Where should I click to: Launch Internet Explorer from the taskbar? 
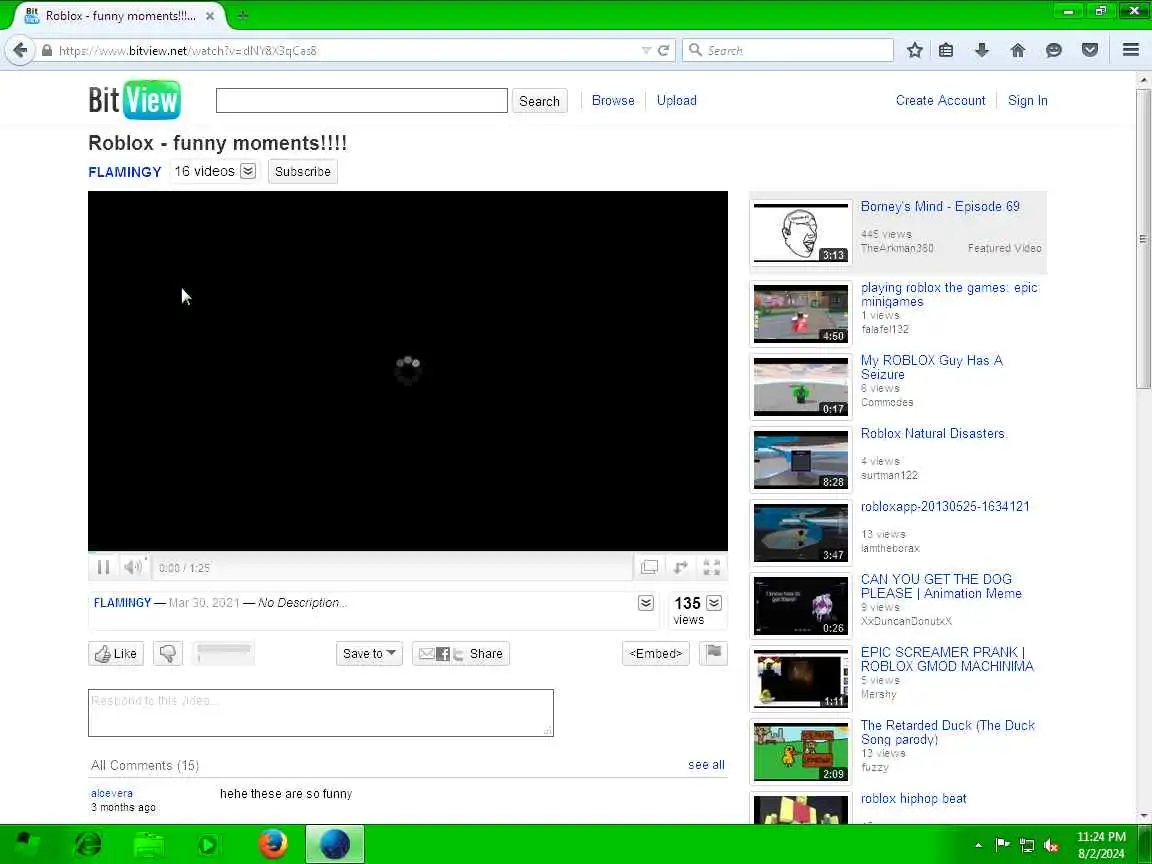88,844
